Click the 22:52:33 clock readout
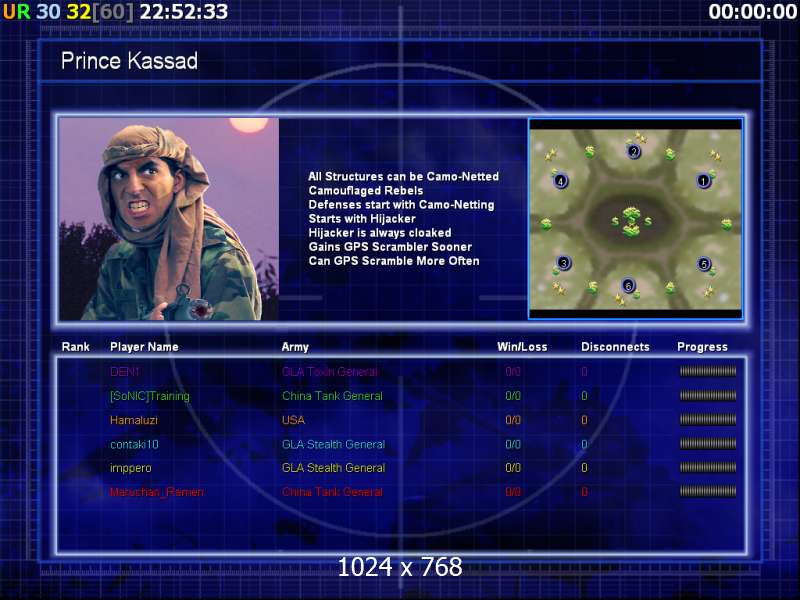This screenshot has width=800, height=600. click(184, 12)
